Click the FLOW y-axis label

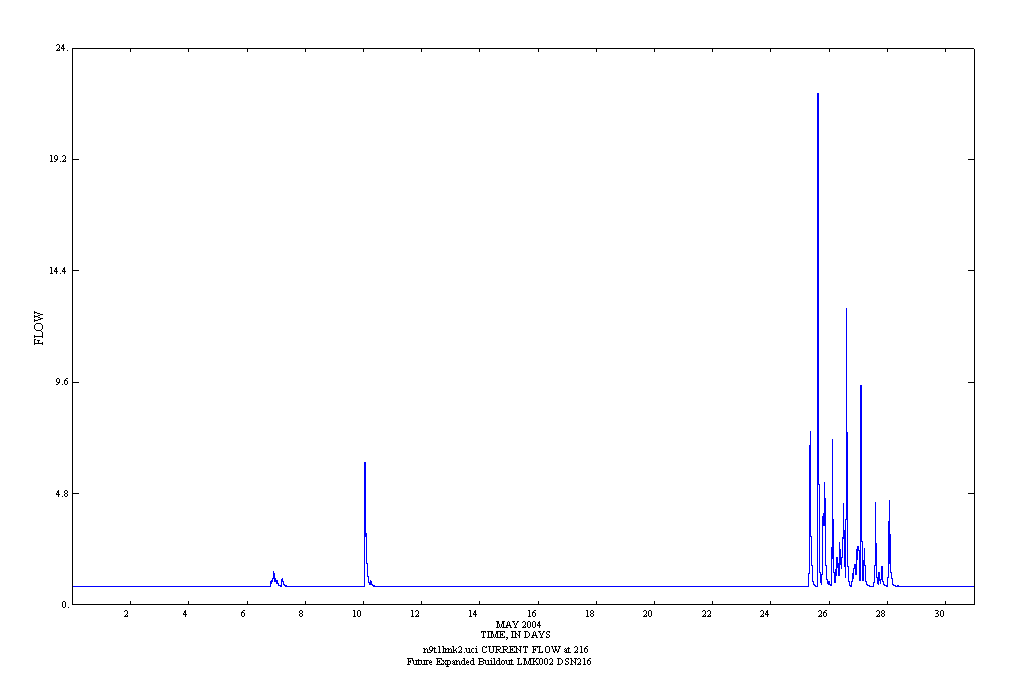(x=39, y=328)
